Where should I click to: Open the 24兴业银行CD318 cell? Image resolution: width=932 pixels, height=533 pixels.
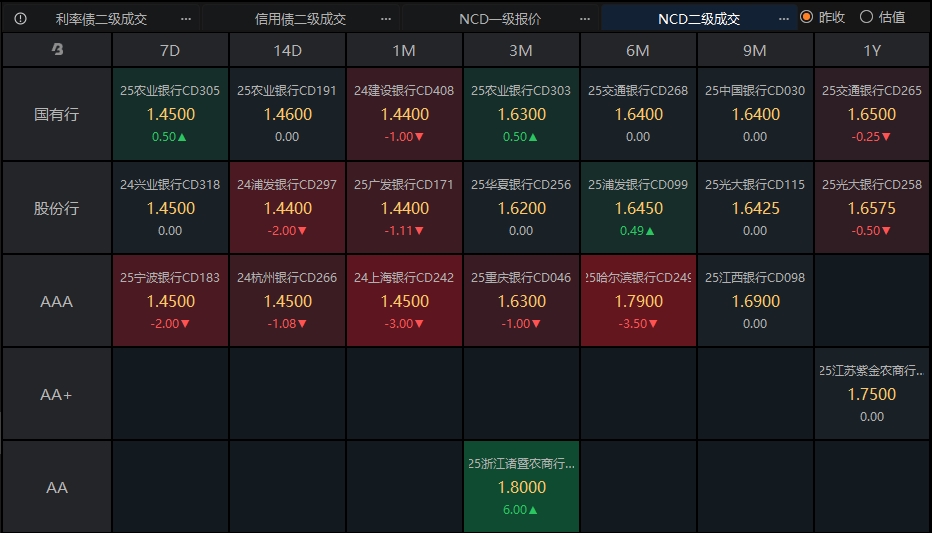pyautogui.click(x=170, y=208)
